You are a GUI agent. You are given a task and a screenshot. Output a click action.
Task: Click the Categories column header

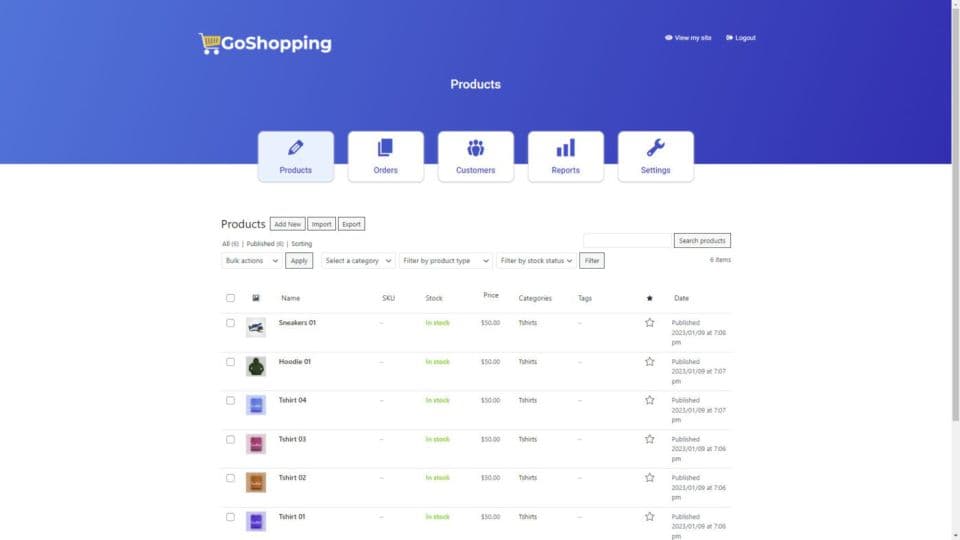click(x=535, y=298)
